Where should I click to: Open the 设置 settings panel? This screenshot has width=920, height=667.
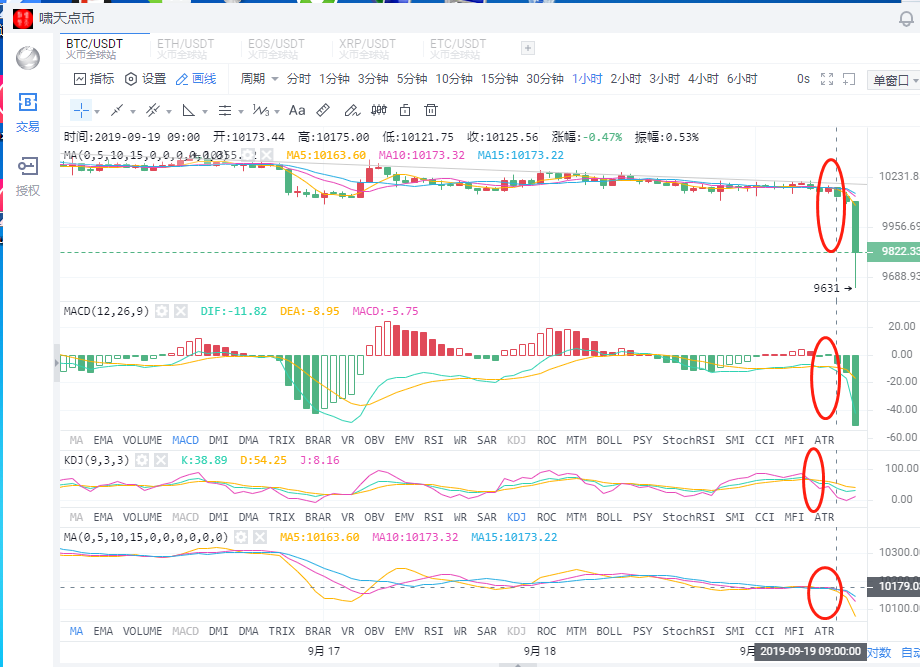click(146, 79)
